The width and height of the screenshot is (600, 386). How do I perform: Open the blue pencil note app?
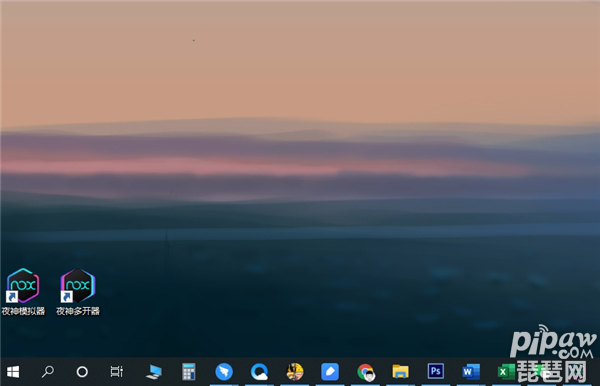click(330, 371)
